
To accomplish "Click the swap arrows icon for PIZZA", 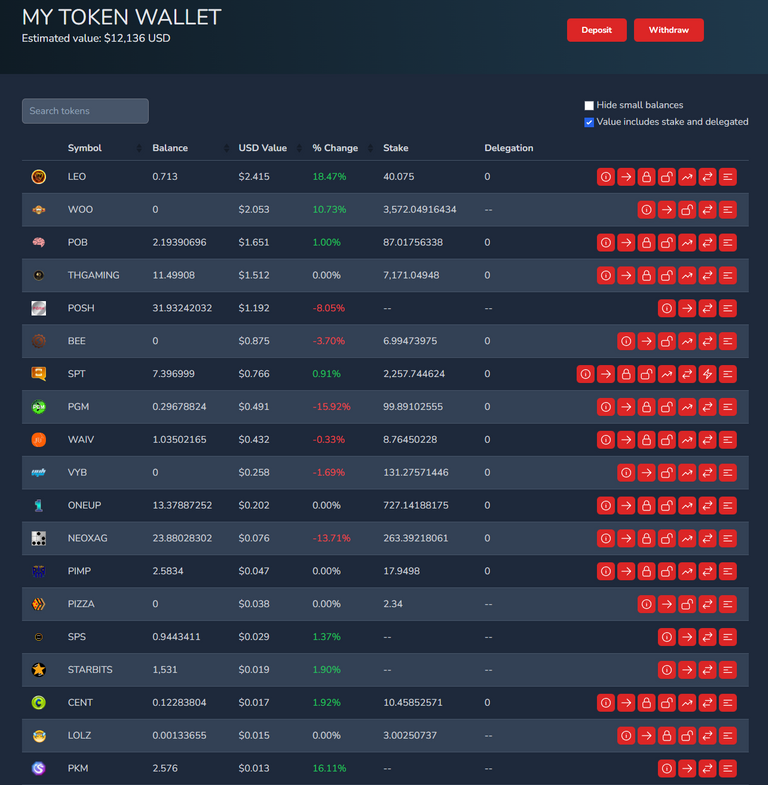I will [707, 604].
